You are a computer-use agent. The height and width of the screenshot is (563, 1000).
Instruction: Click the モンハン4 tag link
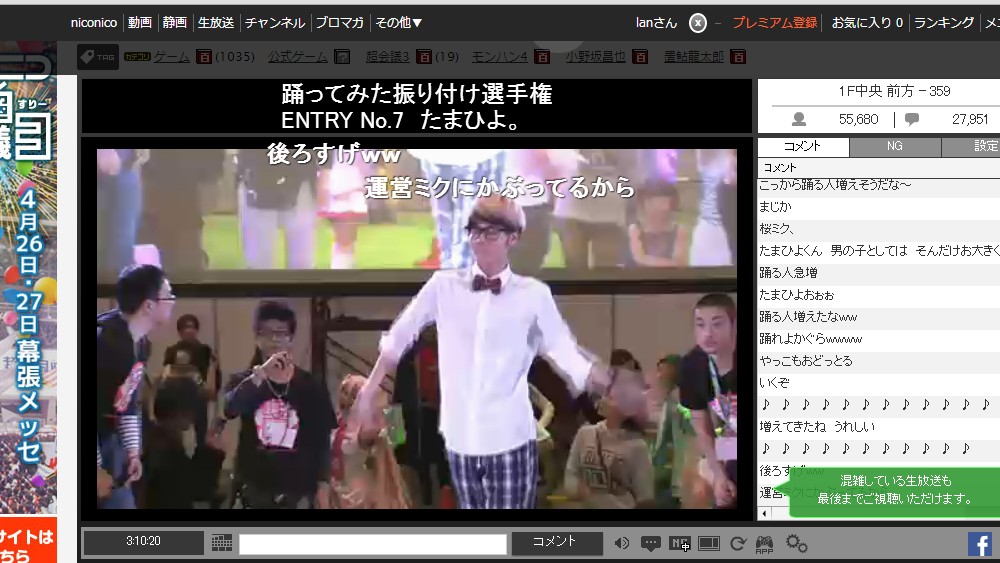(x=500, y=57)
